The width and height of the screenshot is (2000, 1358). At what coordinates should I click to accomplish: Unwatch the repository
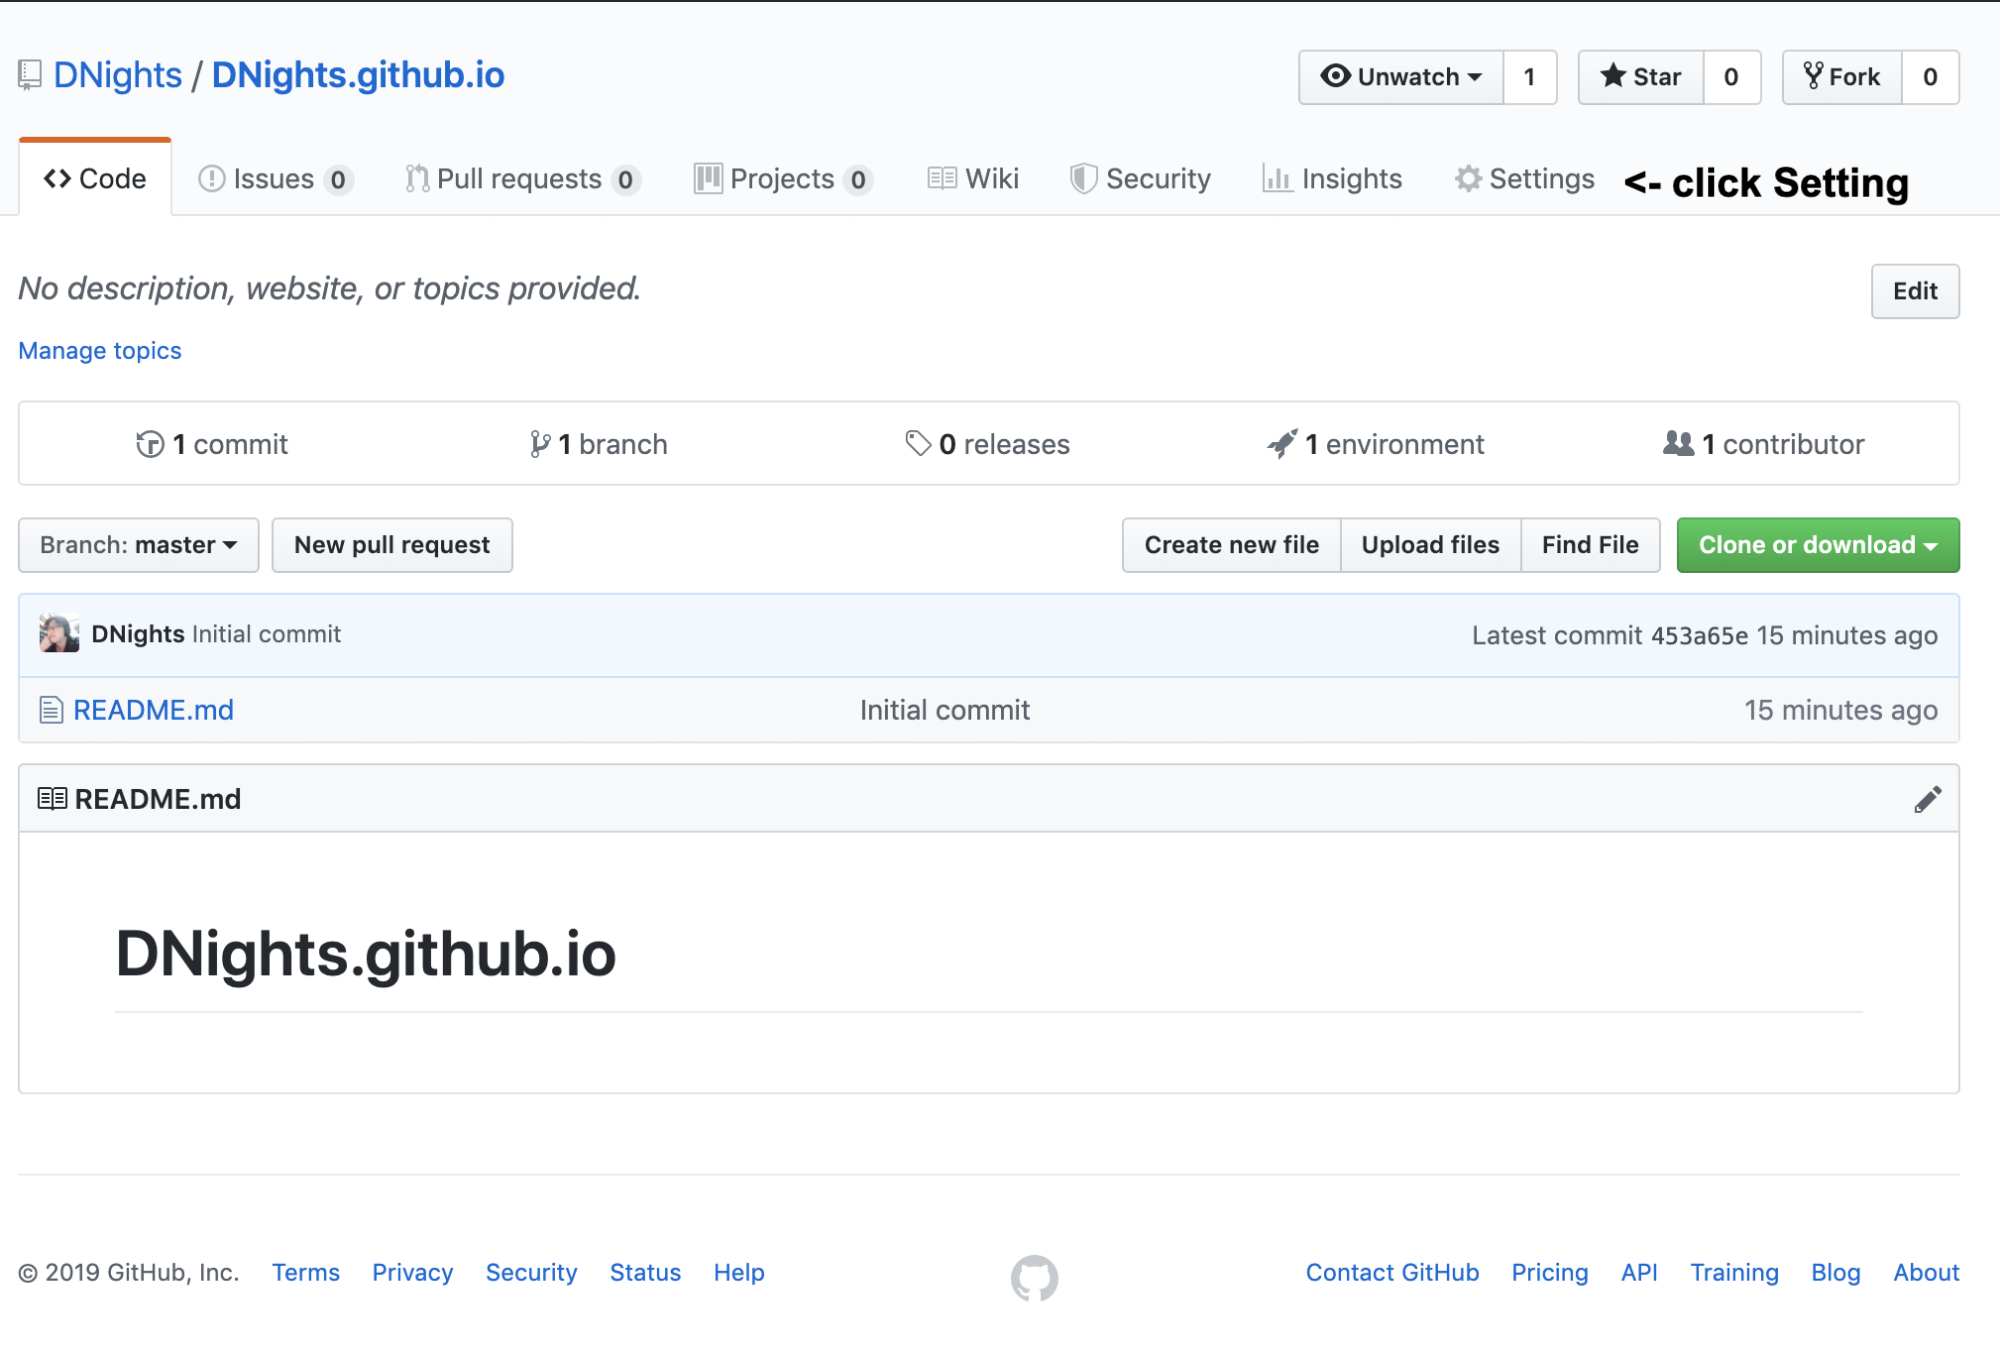click(x=1400, y=76)
